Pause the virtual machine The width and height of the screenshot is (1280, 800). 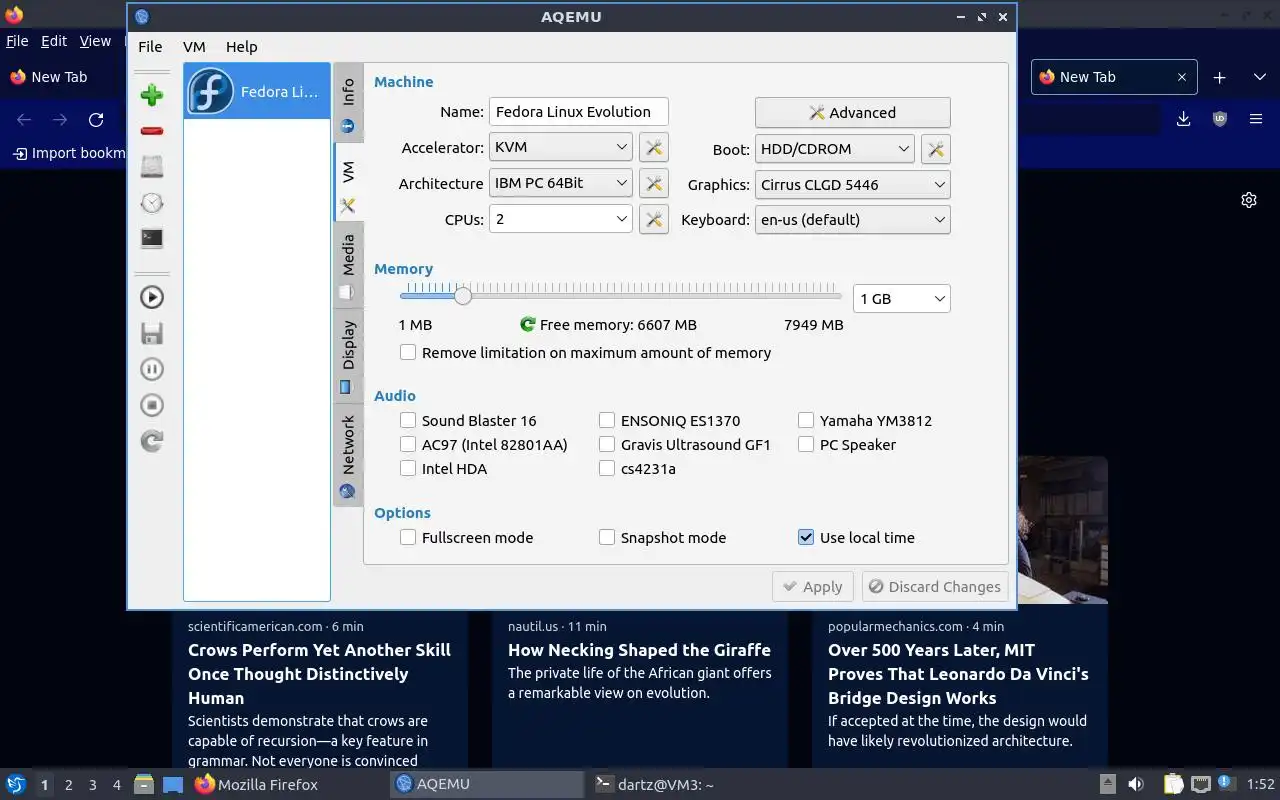click(152, 369)
